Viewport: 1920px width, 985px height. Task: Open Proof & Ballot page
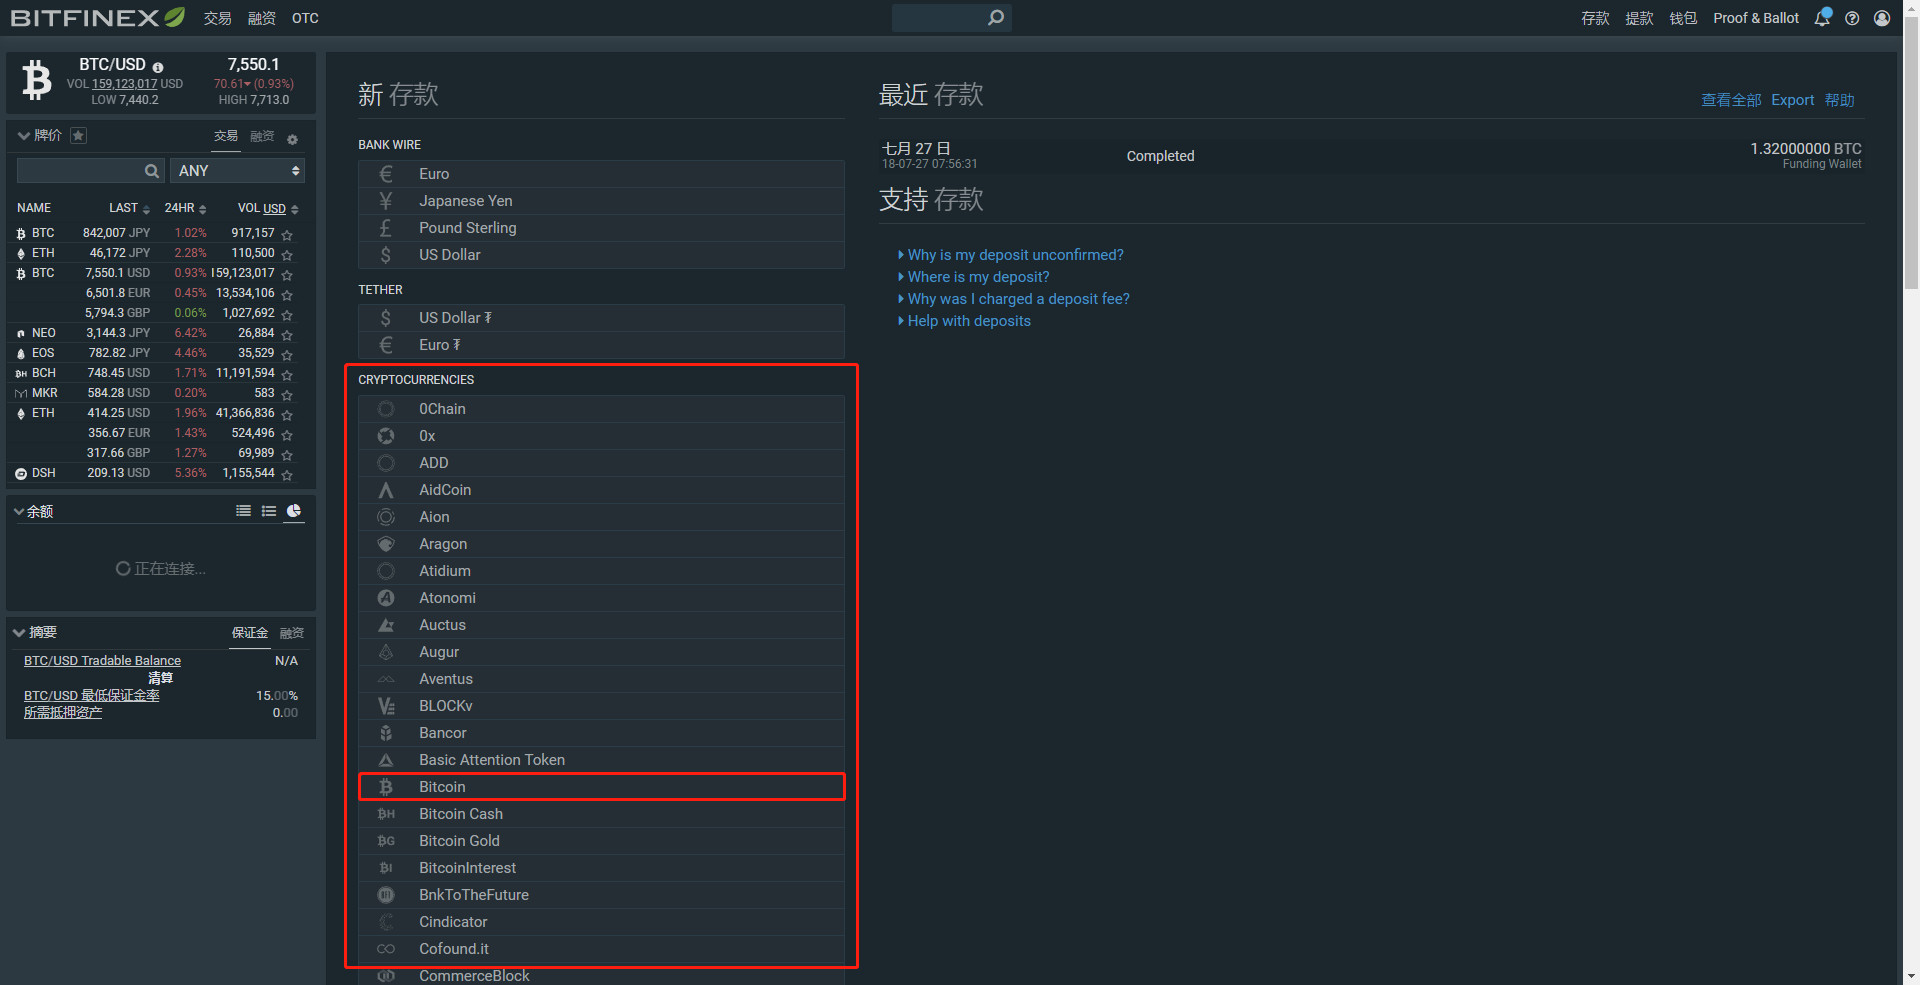pos(1756,18)
